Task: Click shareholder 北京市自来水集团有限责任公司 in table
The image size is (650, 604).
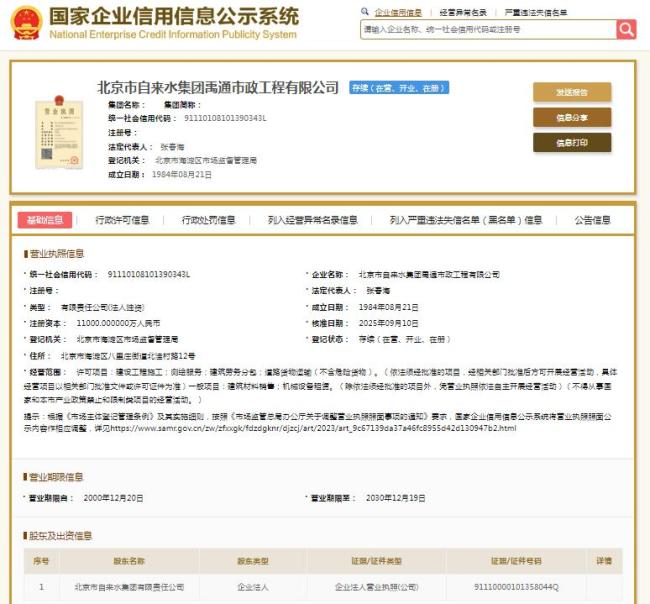Action: pos(129,587)
